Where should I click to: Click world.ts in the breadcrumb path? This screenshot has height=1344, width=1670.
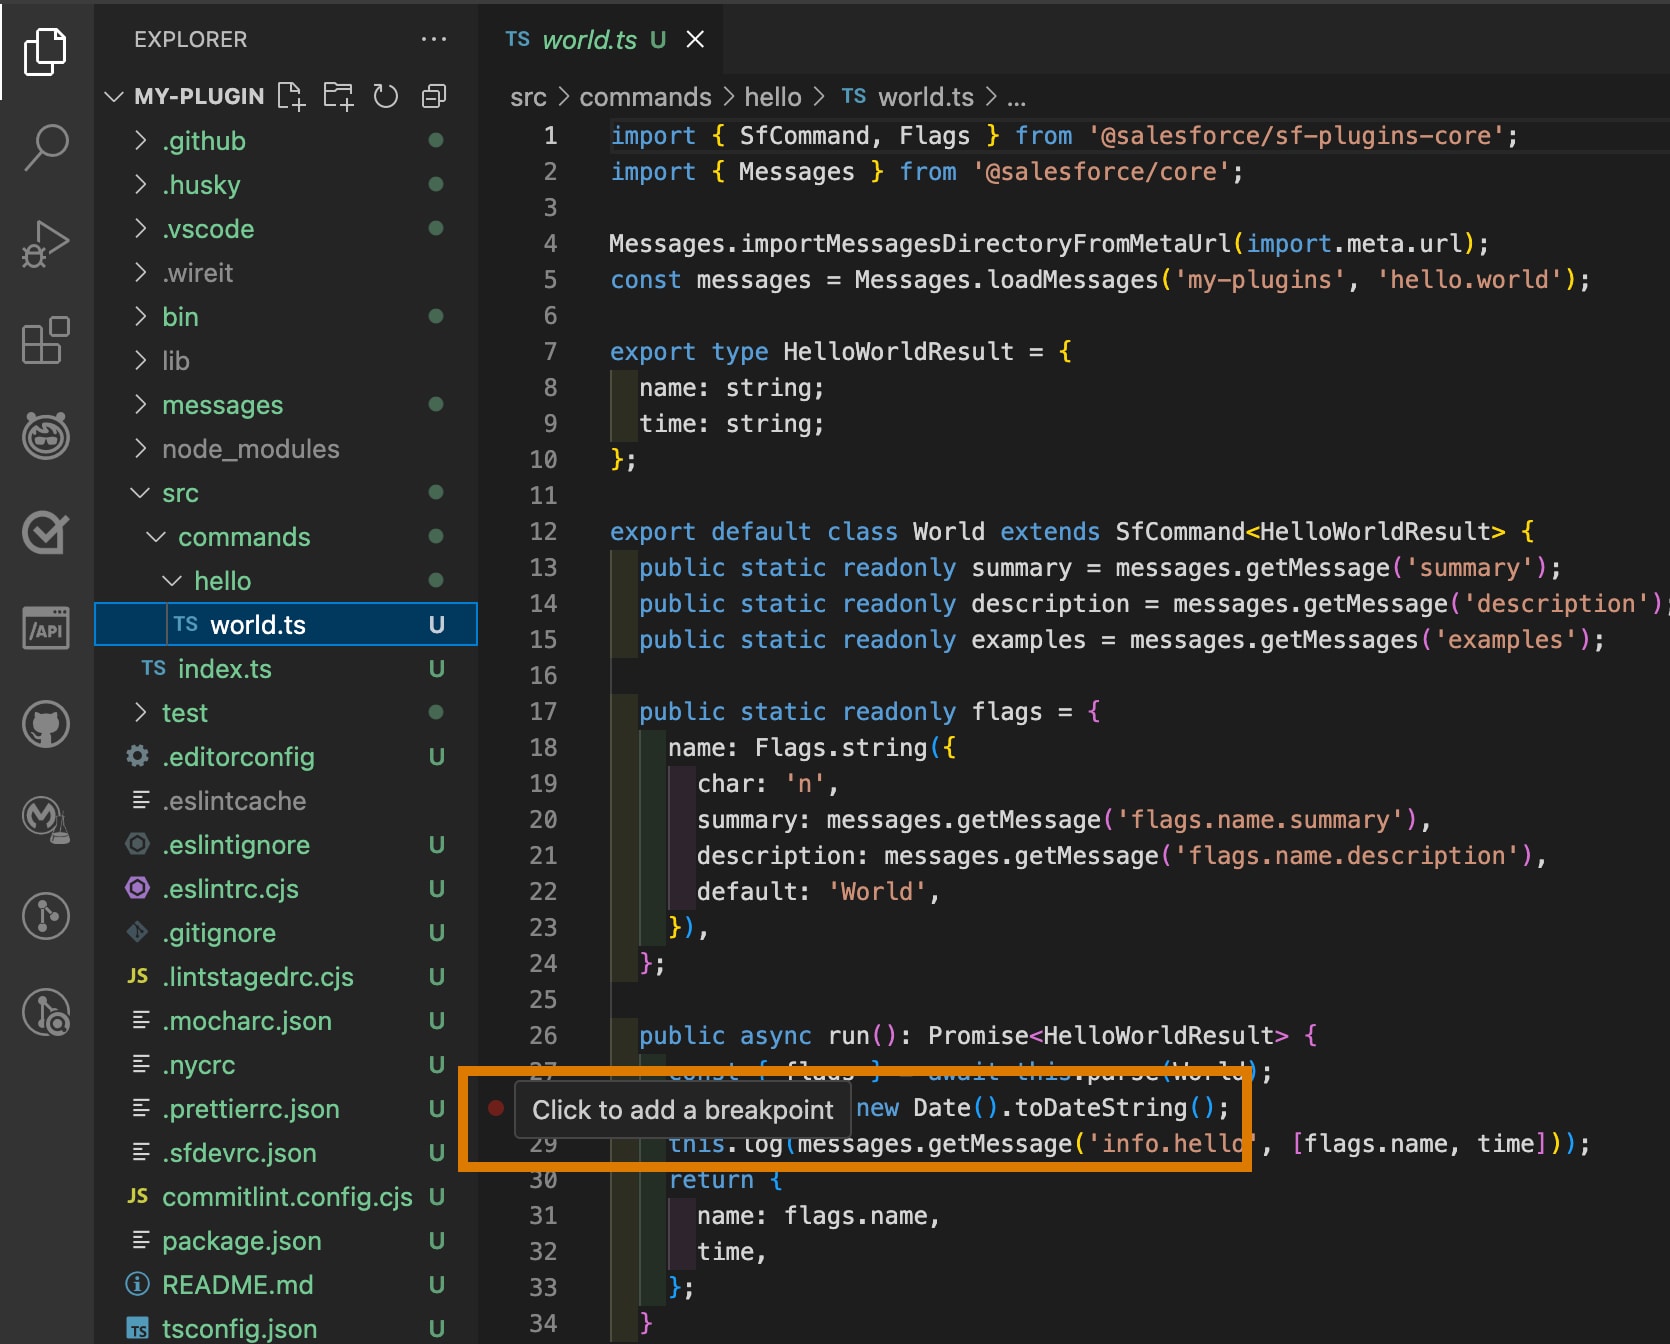click(907, 97)
